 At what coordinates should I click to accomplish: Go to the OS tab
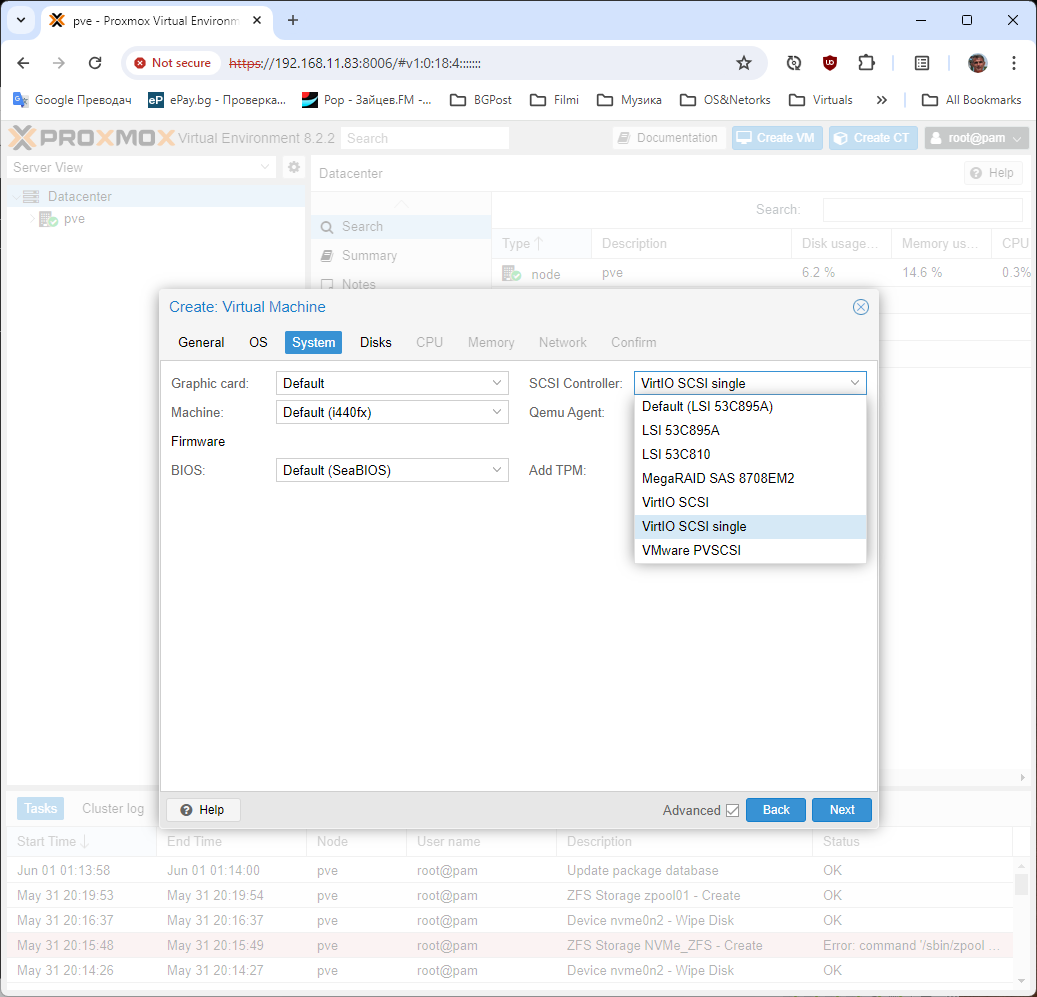coord(258,342)
